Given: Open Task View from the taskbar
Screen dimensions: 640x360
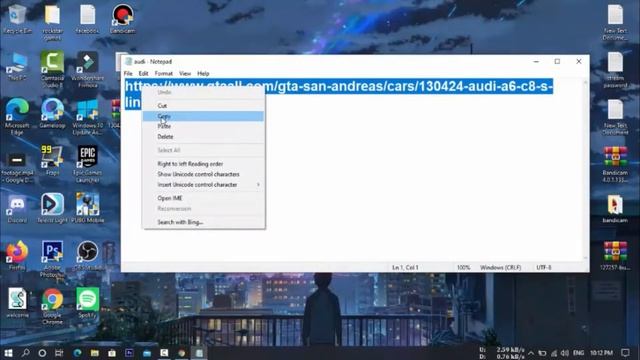Looking at the screenshot, I should [59, 353].
